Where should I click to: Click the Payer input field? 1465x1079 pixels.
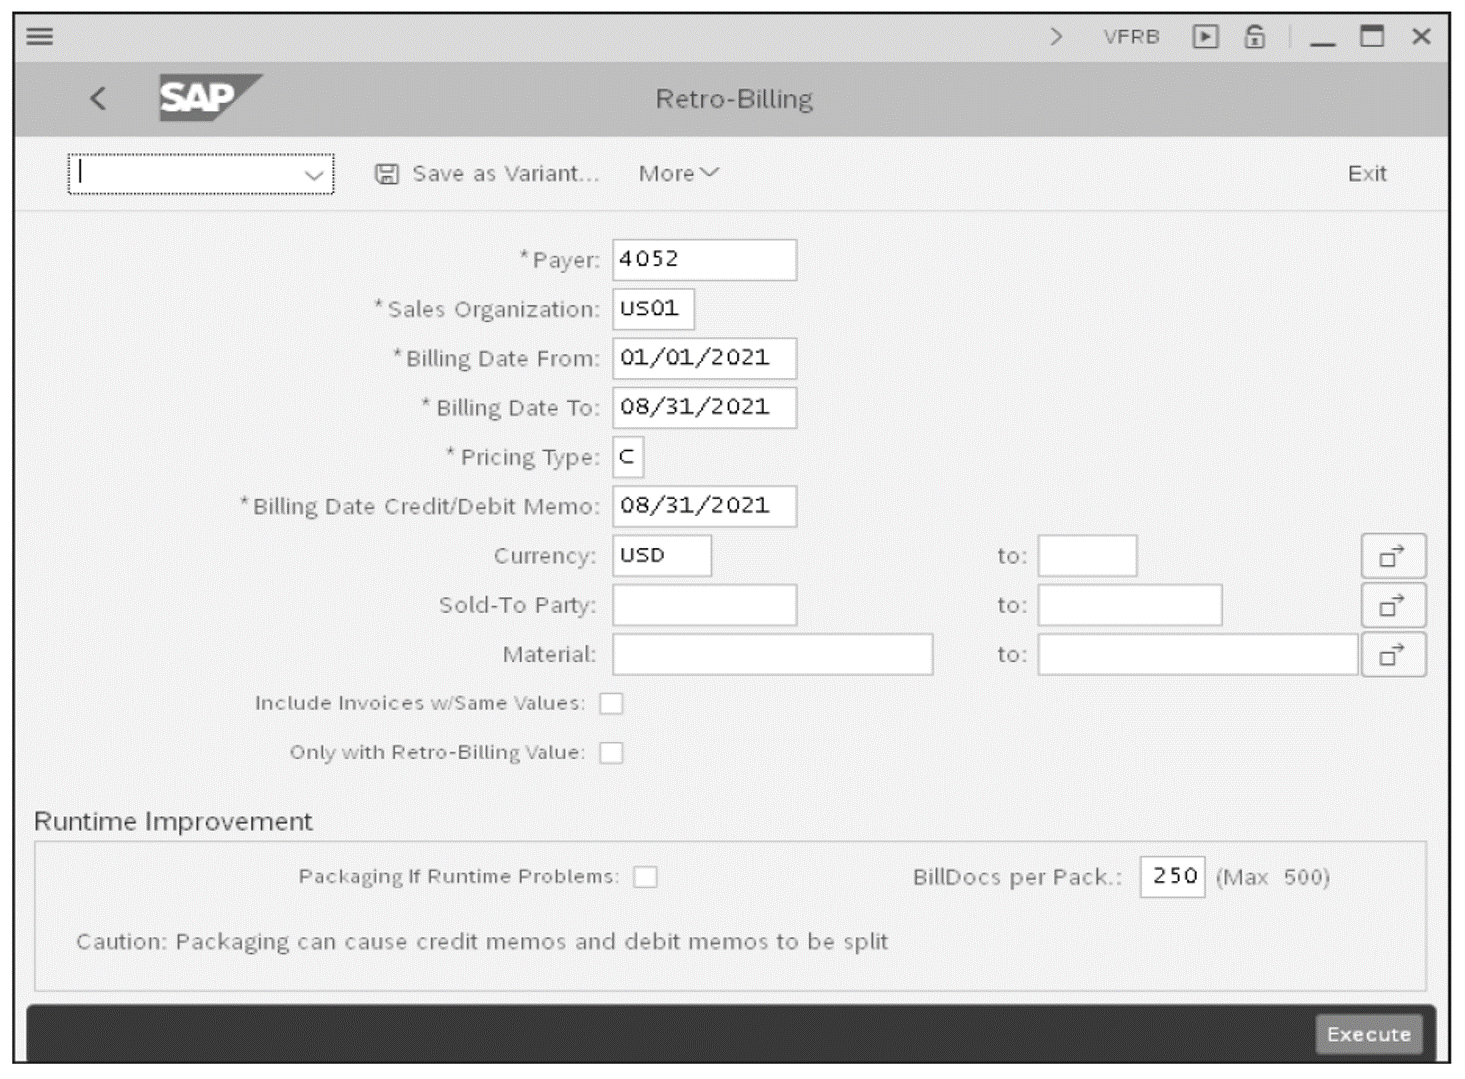(703, 259)
